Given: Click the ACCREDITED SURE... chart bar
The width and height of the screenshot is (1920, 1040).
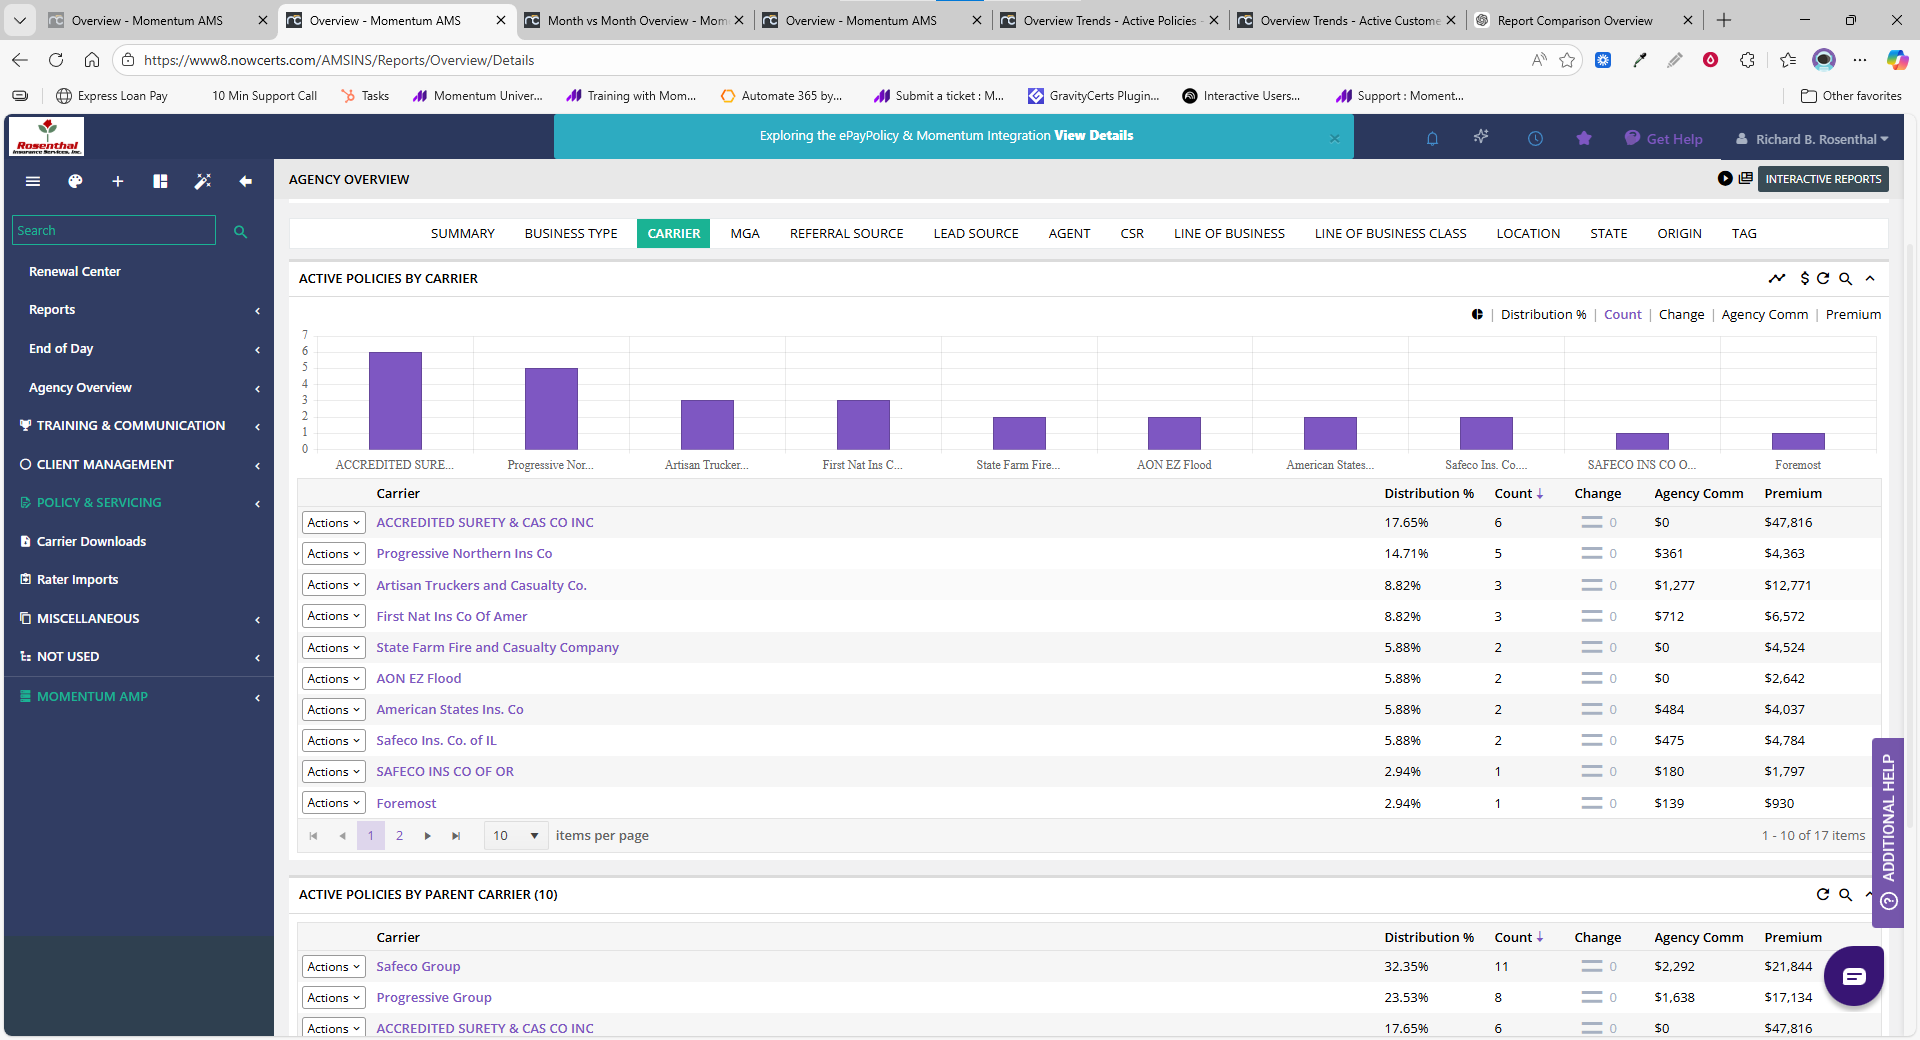Looking at the screenshot, I should click(395, 400).
